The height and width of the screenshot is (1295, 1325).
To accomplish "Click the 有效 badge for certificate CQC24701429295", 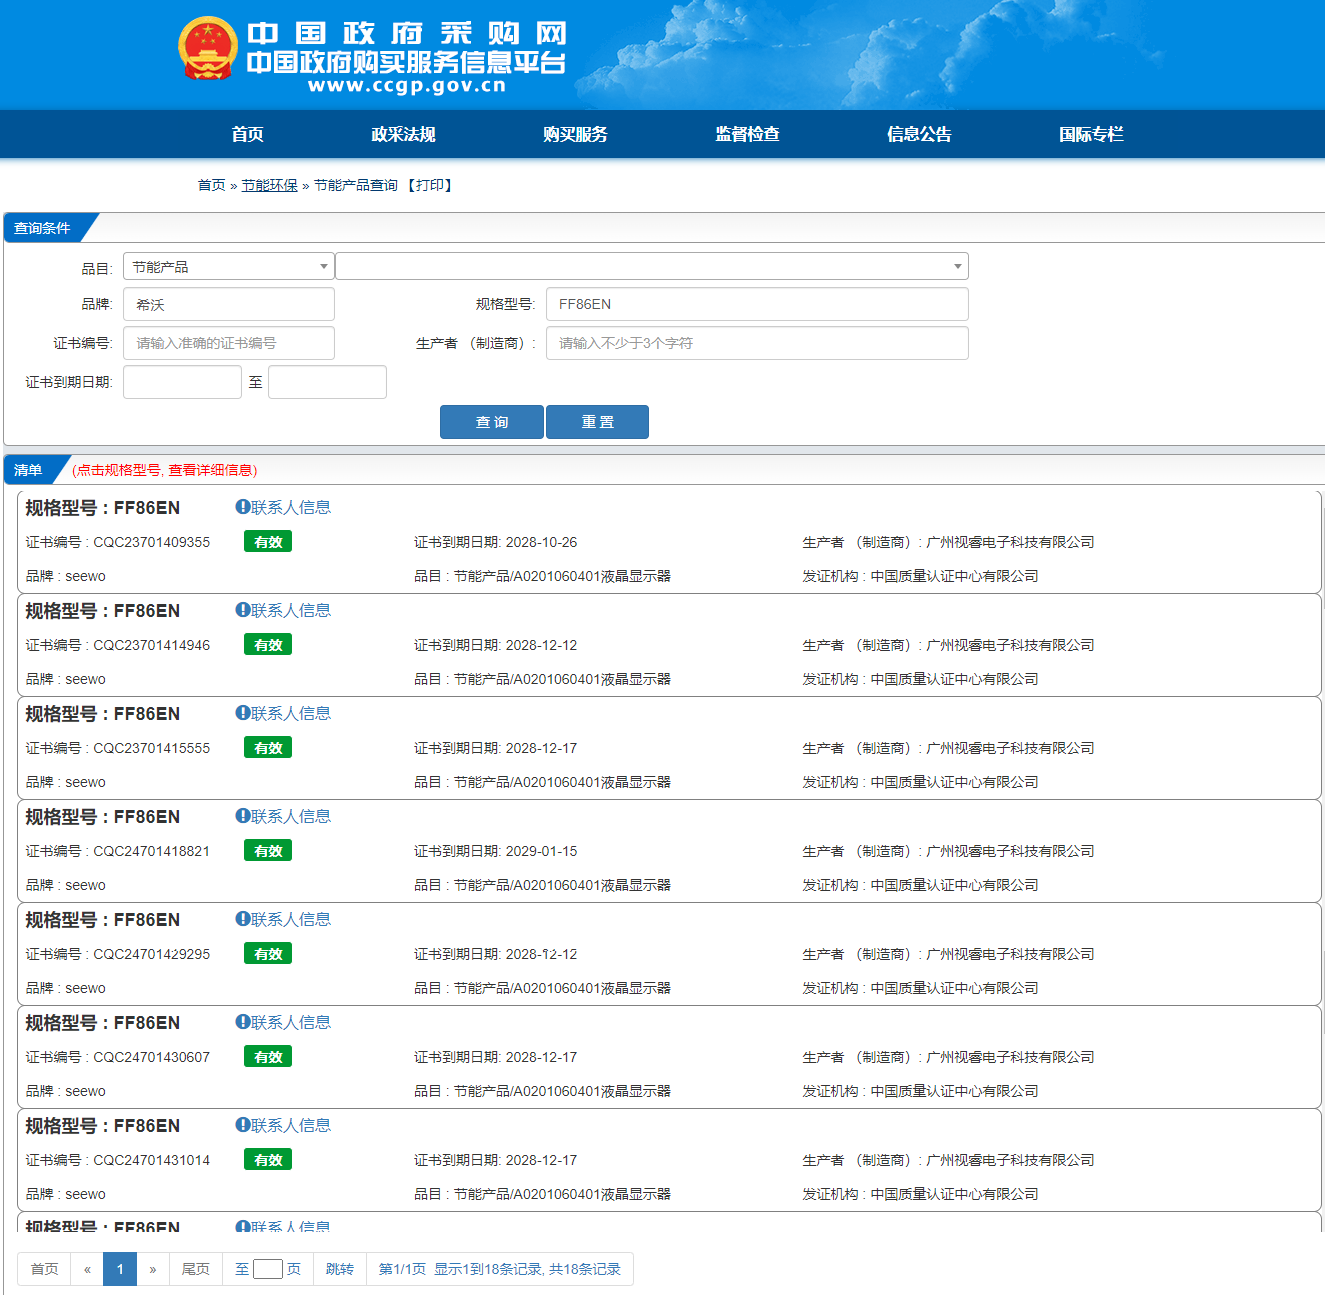I will coord(268,954).
